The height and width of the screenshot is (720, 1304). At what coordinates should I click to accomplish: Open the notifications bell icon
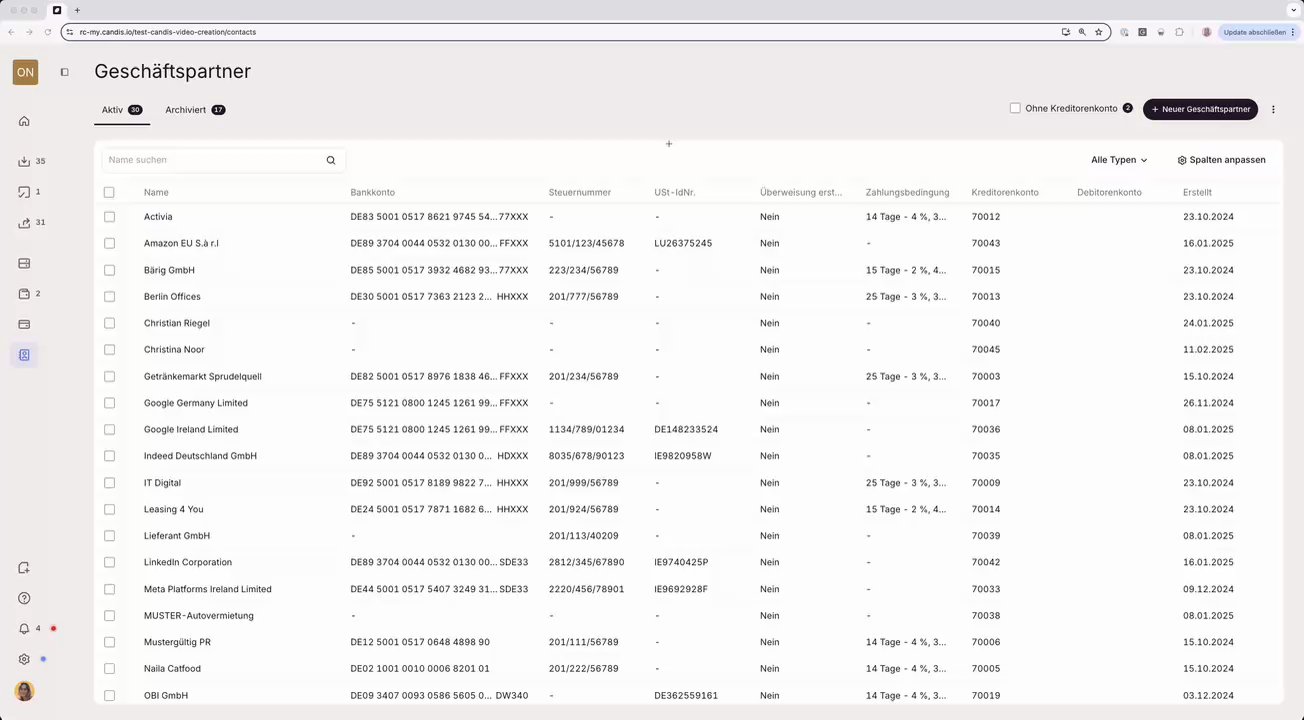(24, 629)
